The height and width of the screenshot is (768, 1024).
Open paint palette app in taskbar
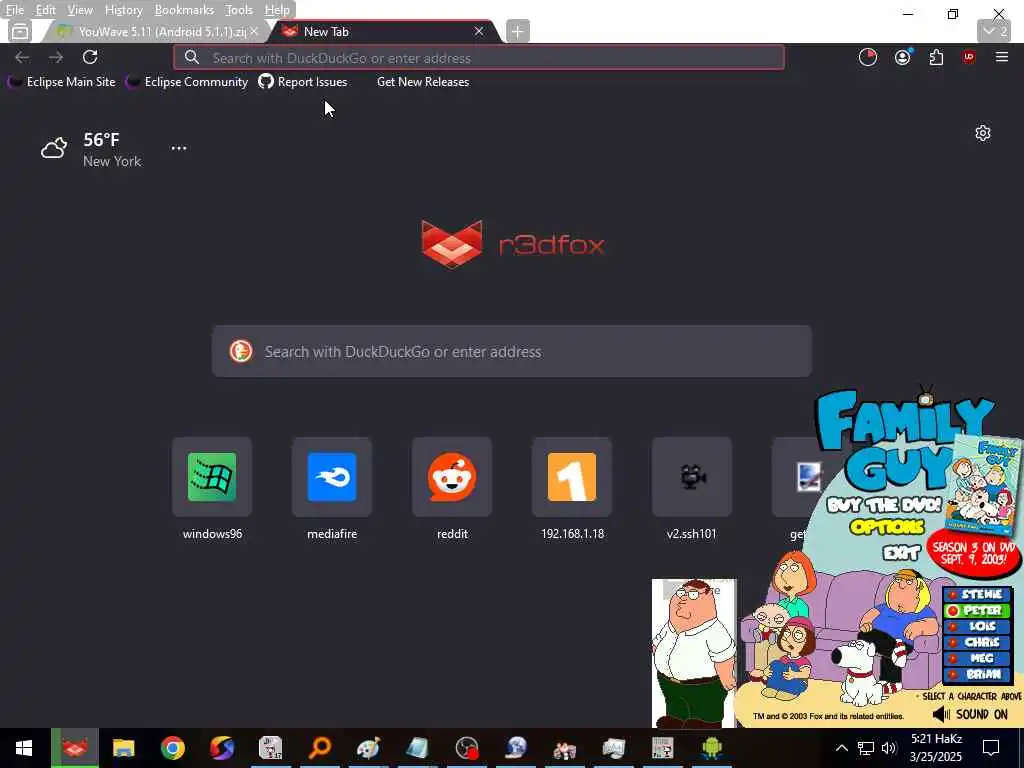tap(368, 748)
